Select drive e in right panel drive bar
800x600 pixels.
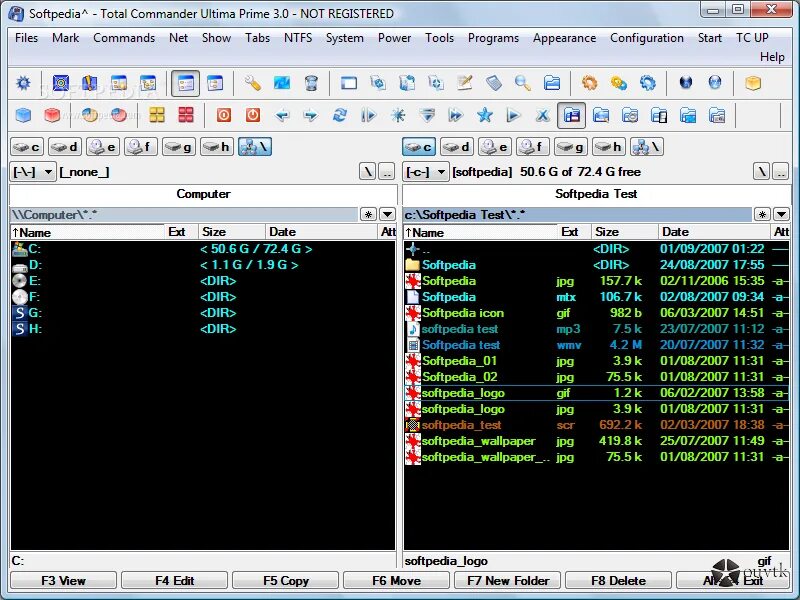point(494,147)
